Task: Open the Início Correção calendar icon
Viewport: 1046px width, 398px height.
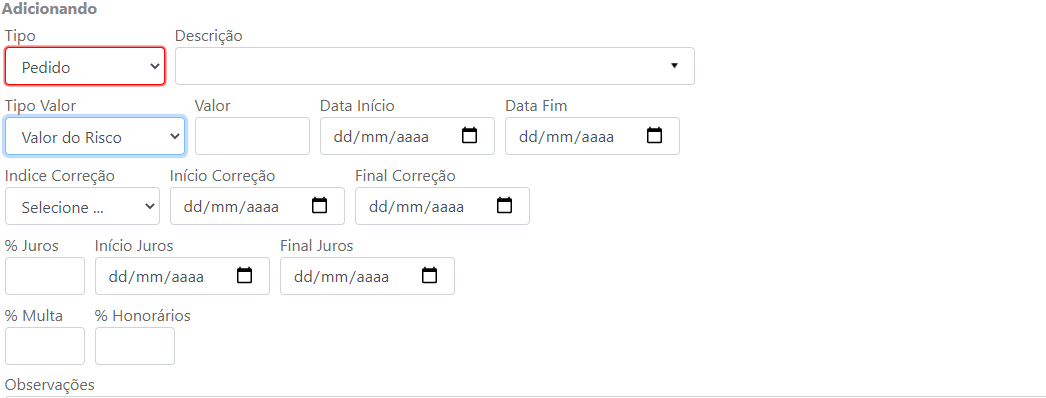Action: [x=320, y=206]
